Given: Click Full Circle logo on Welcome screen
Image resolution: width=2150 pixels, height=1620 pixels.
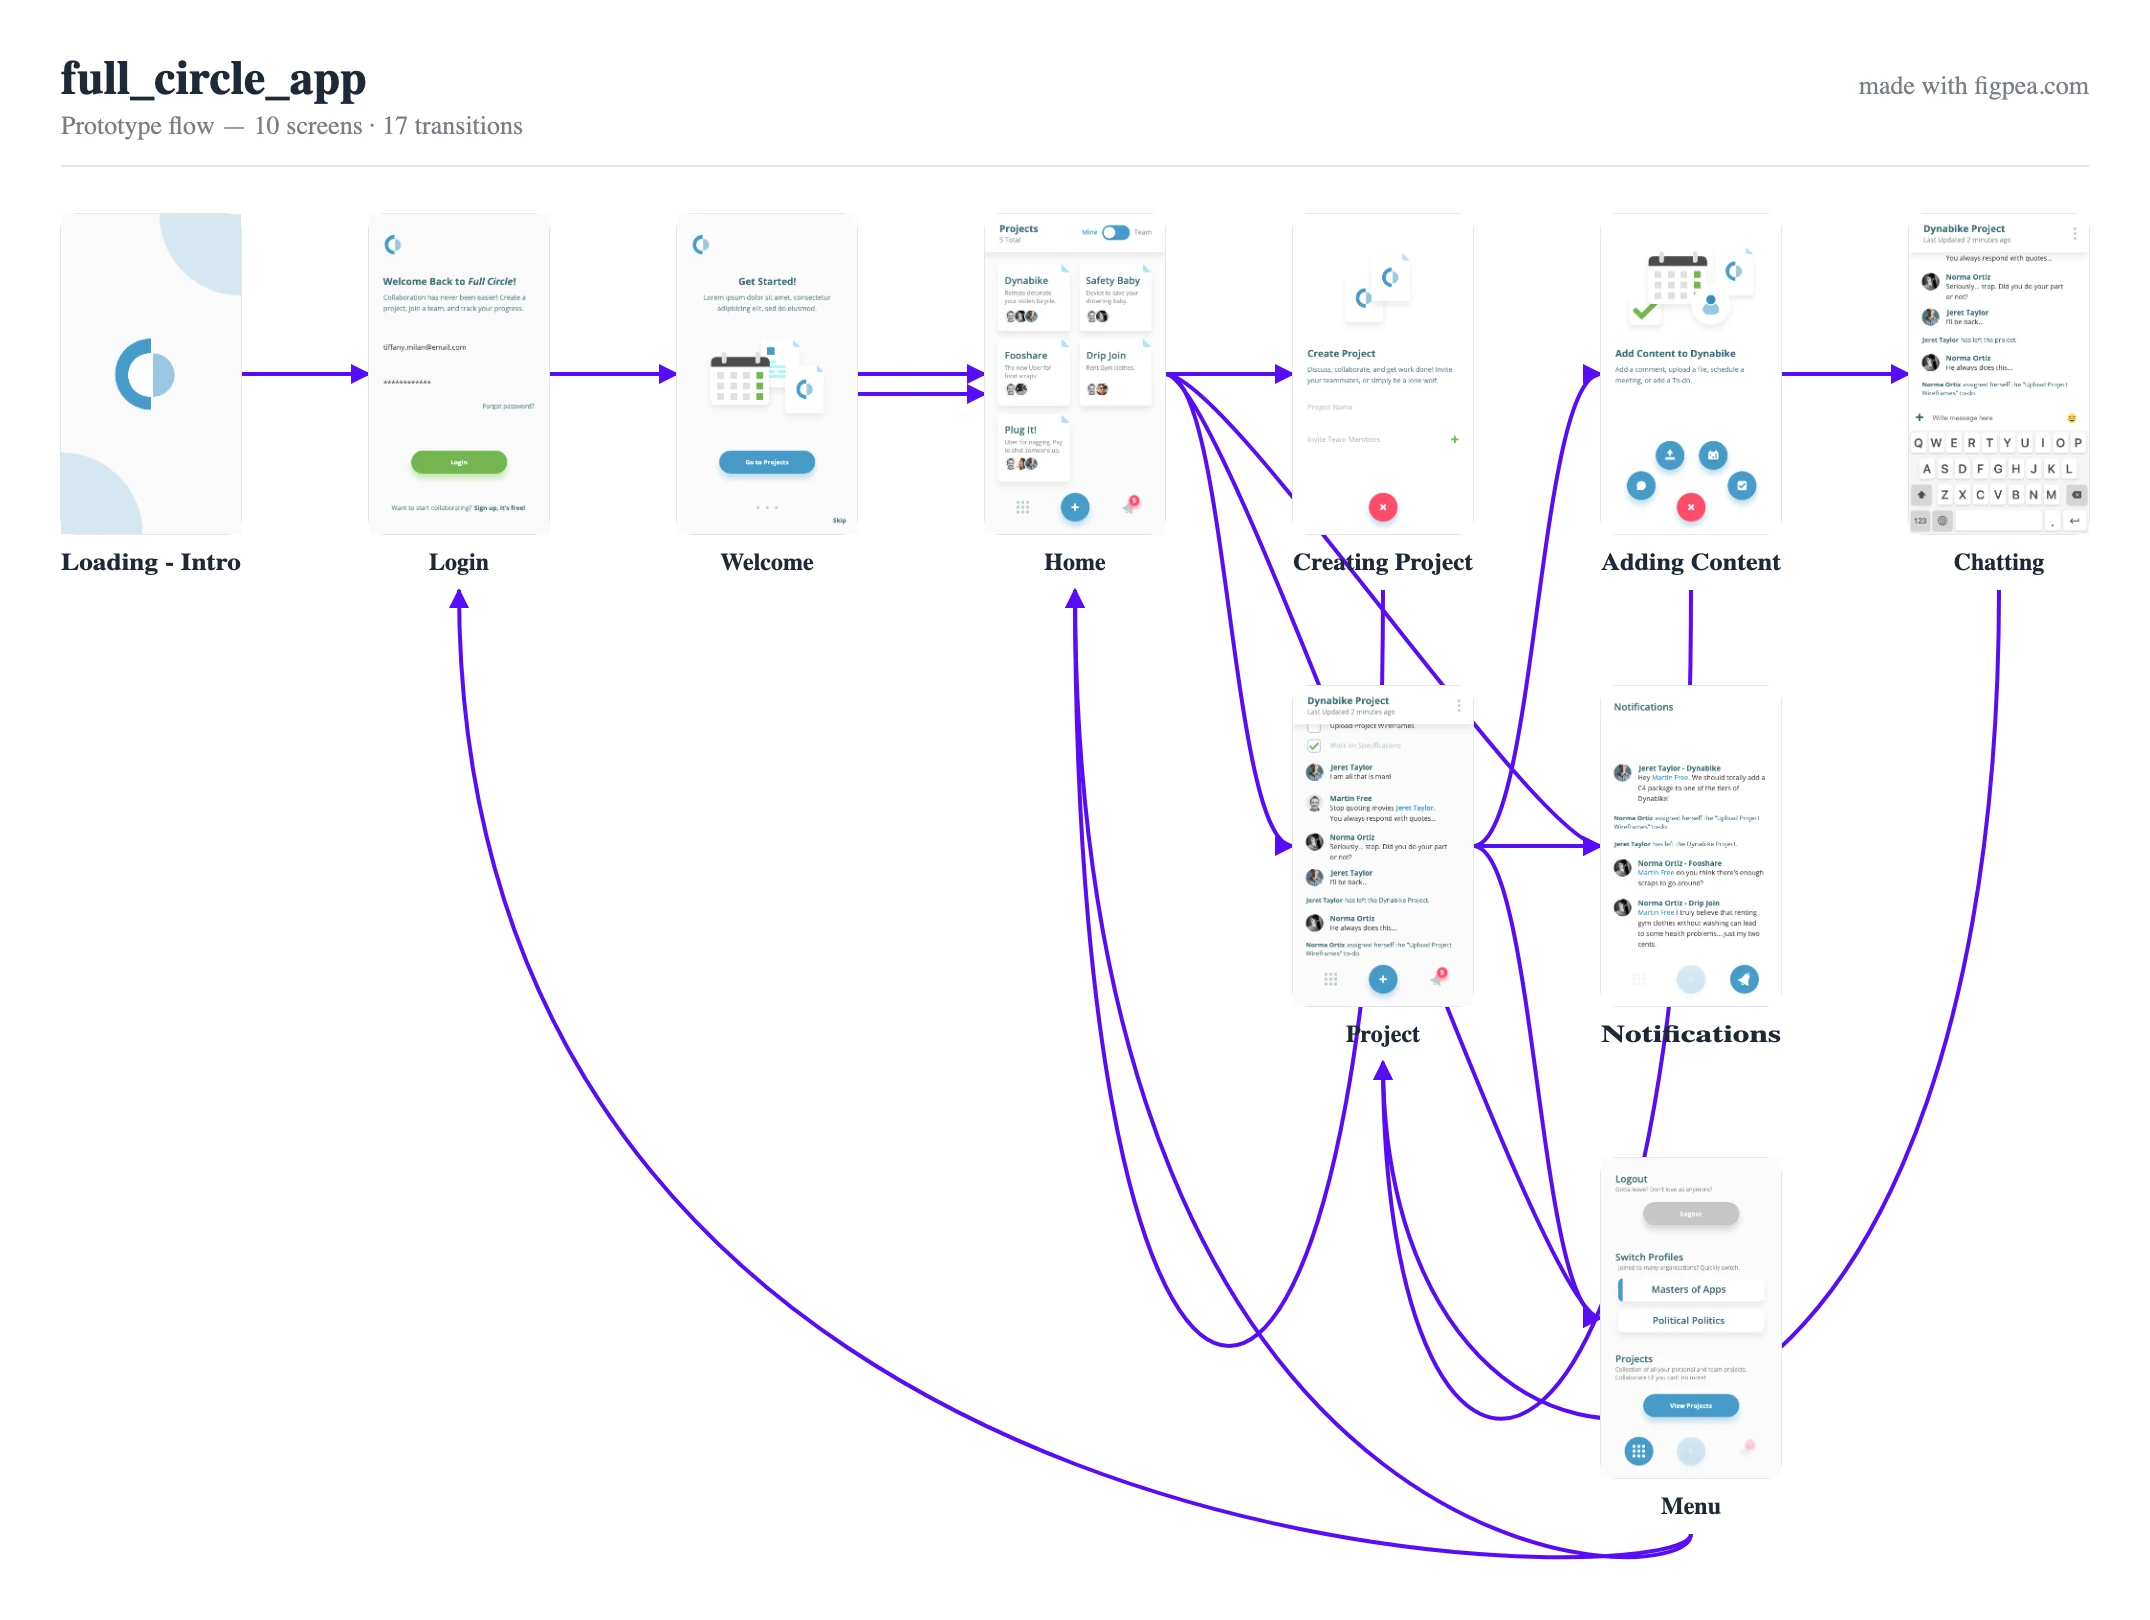Looking at the screenshot, I should point(701,244).
